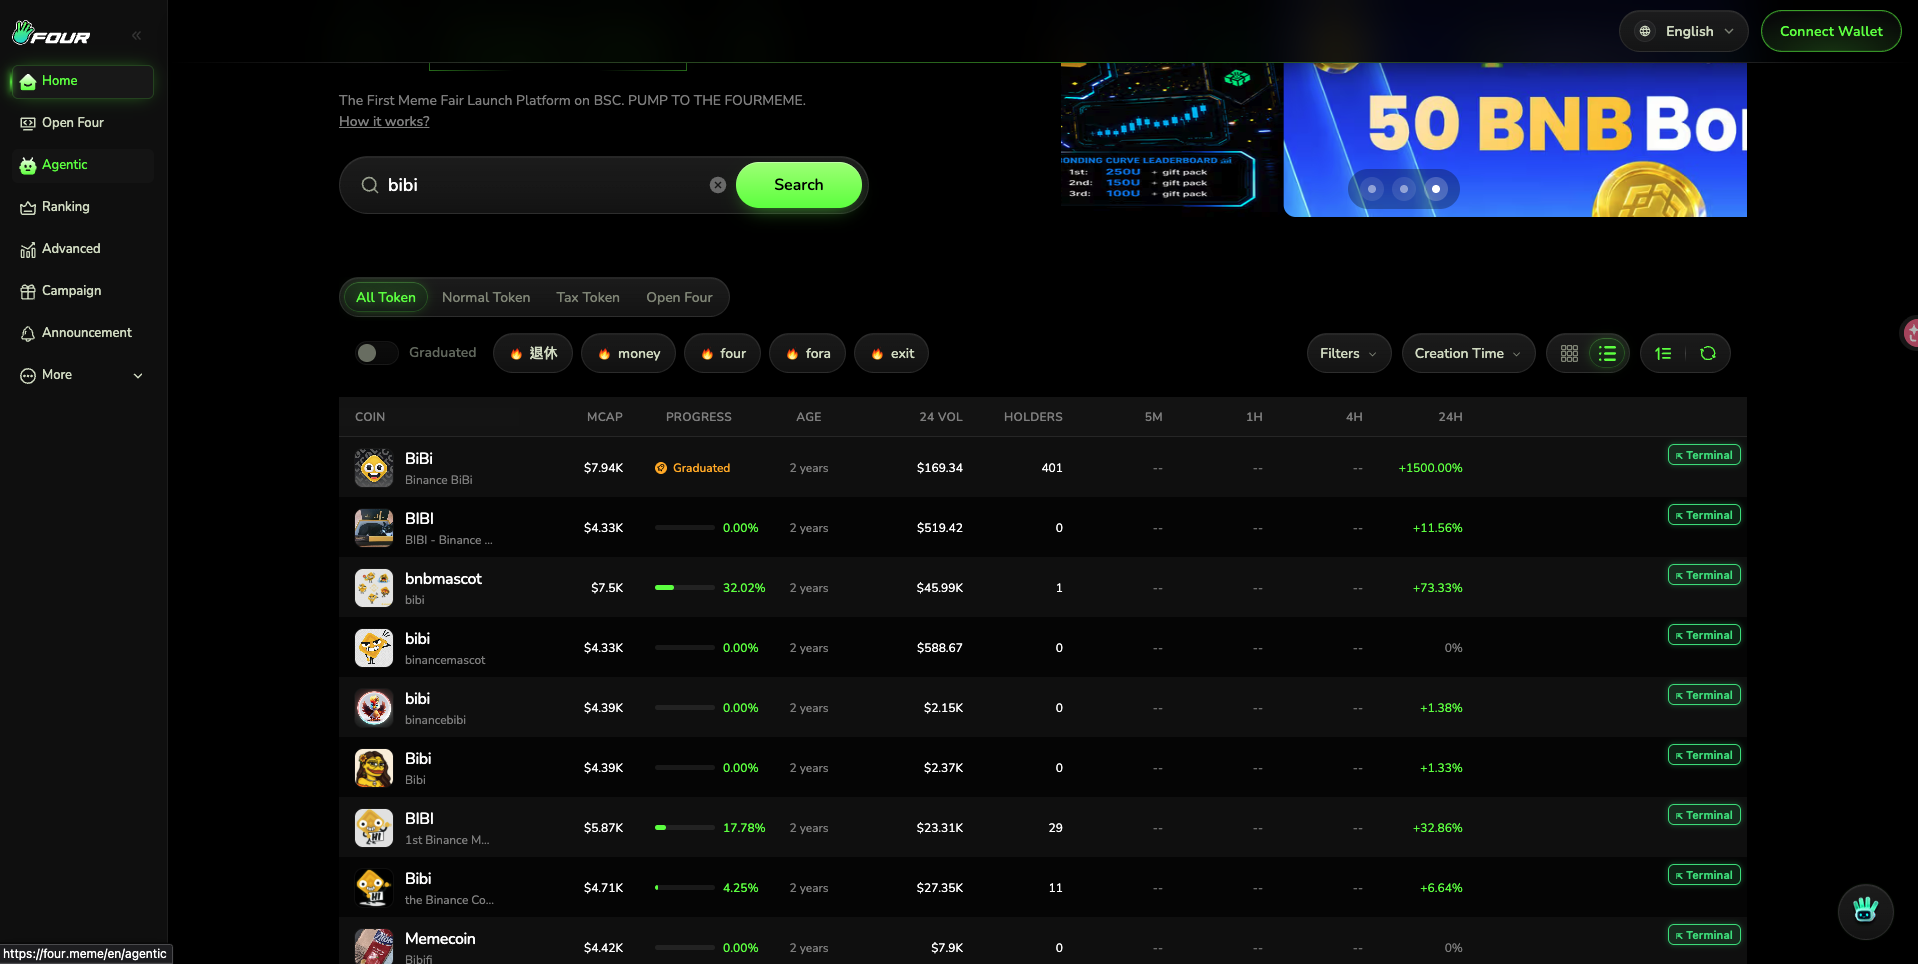Image resolution: width=1918 pixels, height=964 pixels.
Task: Click the Graduated status badge for BiBi
Action: (692, 468)
